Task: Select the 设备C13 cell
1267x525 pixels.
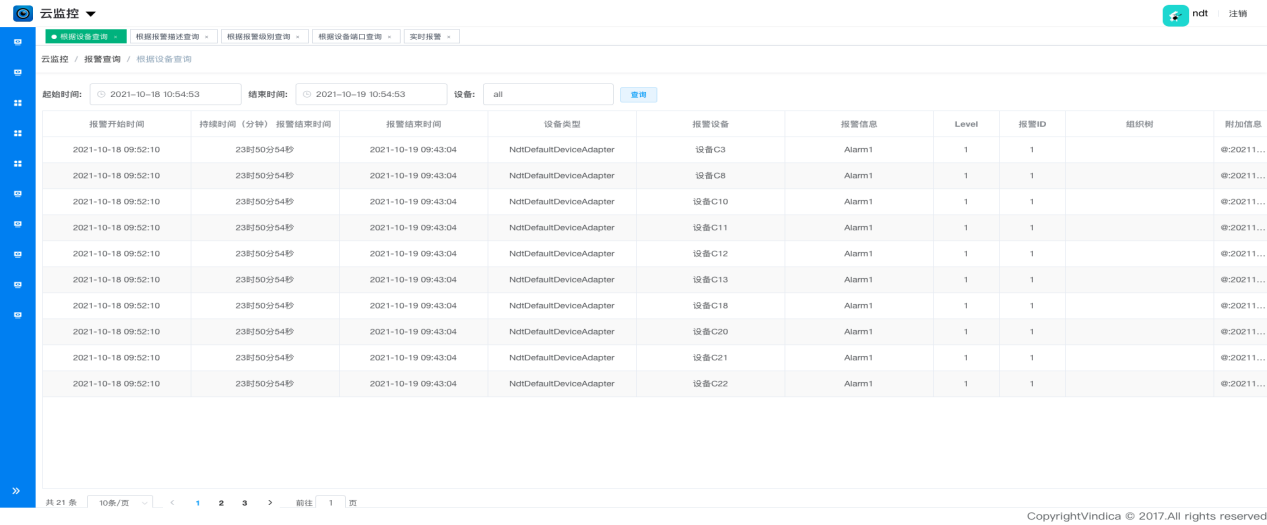Action: 710,280
